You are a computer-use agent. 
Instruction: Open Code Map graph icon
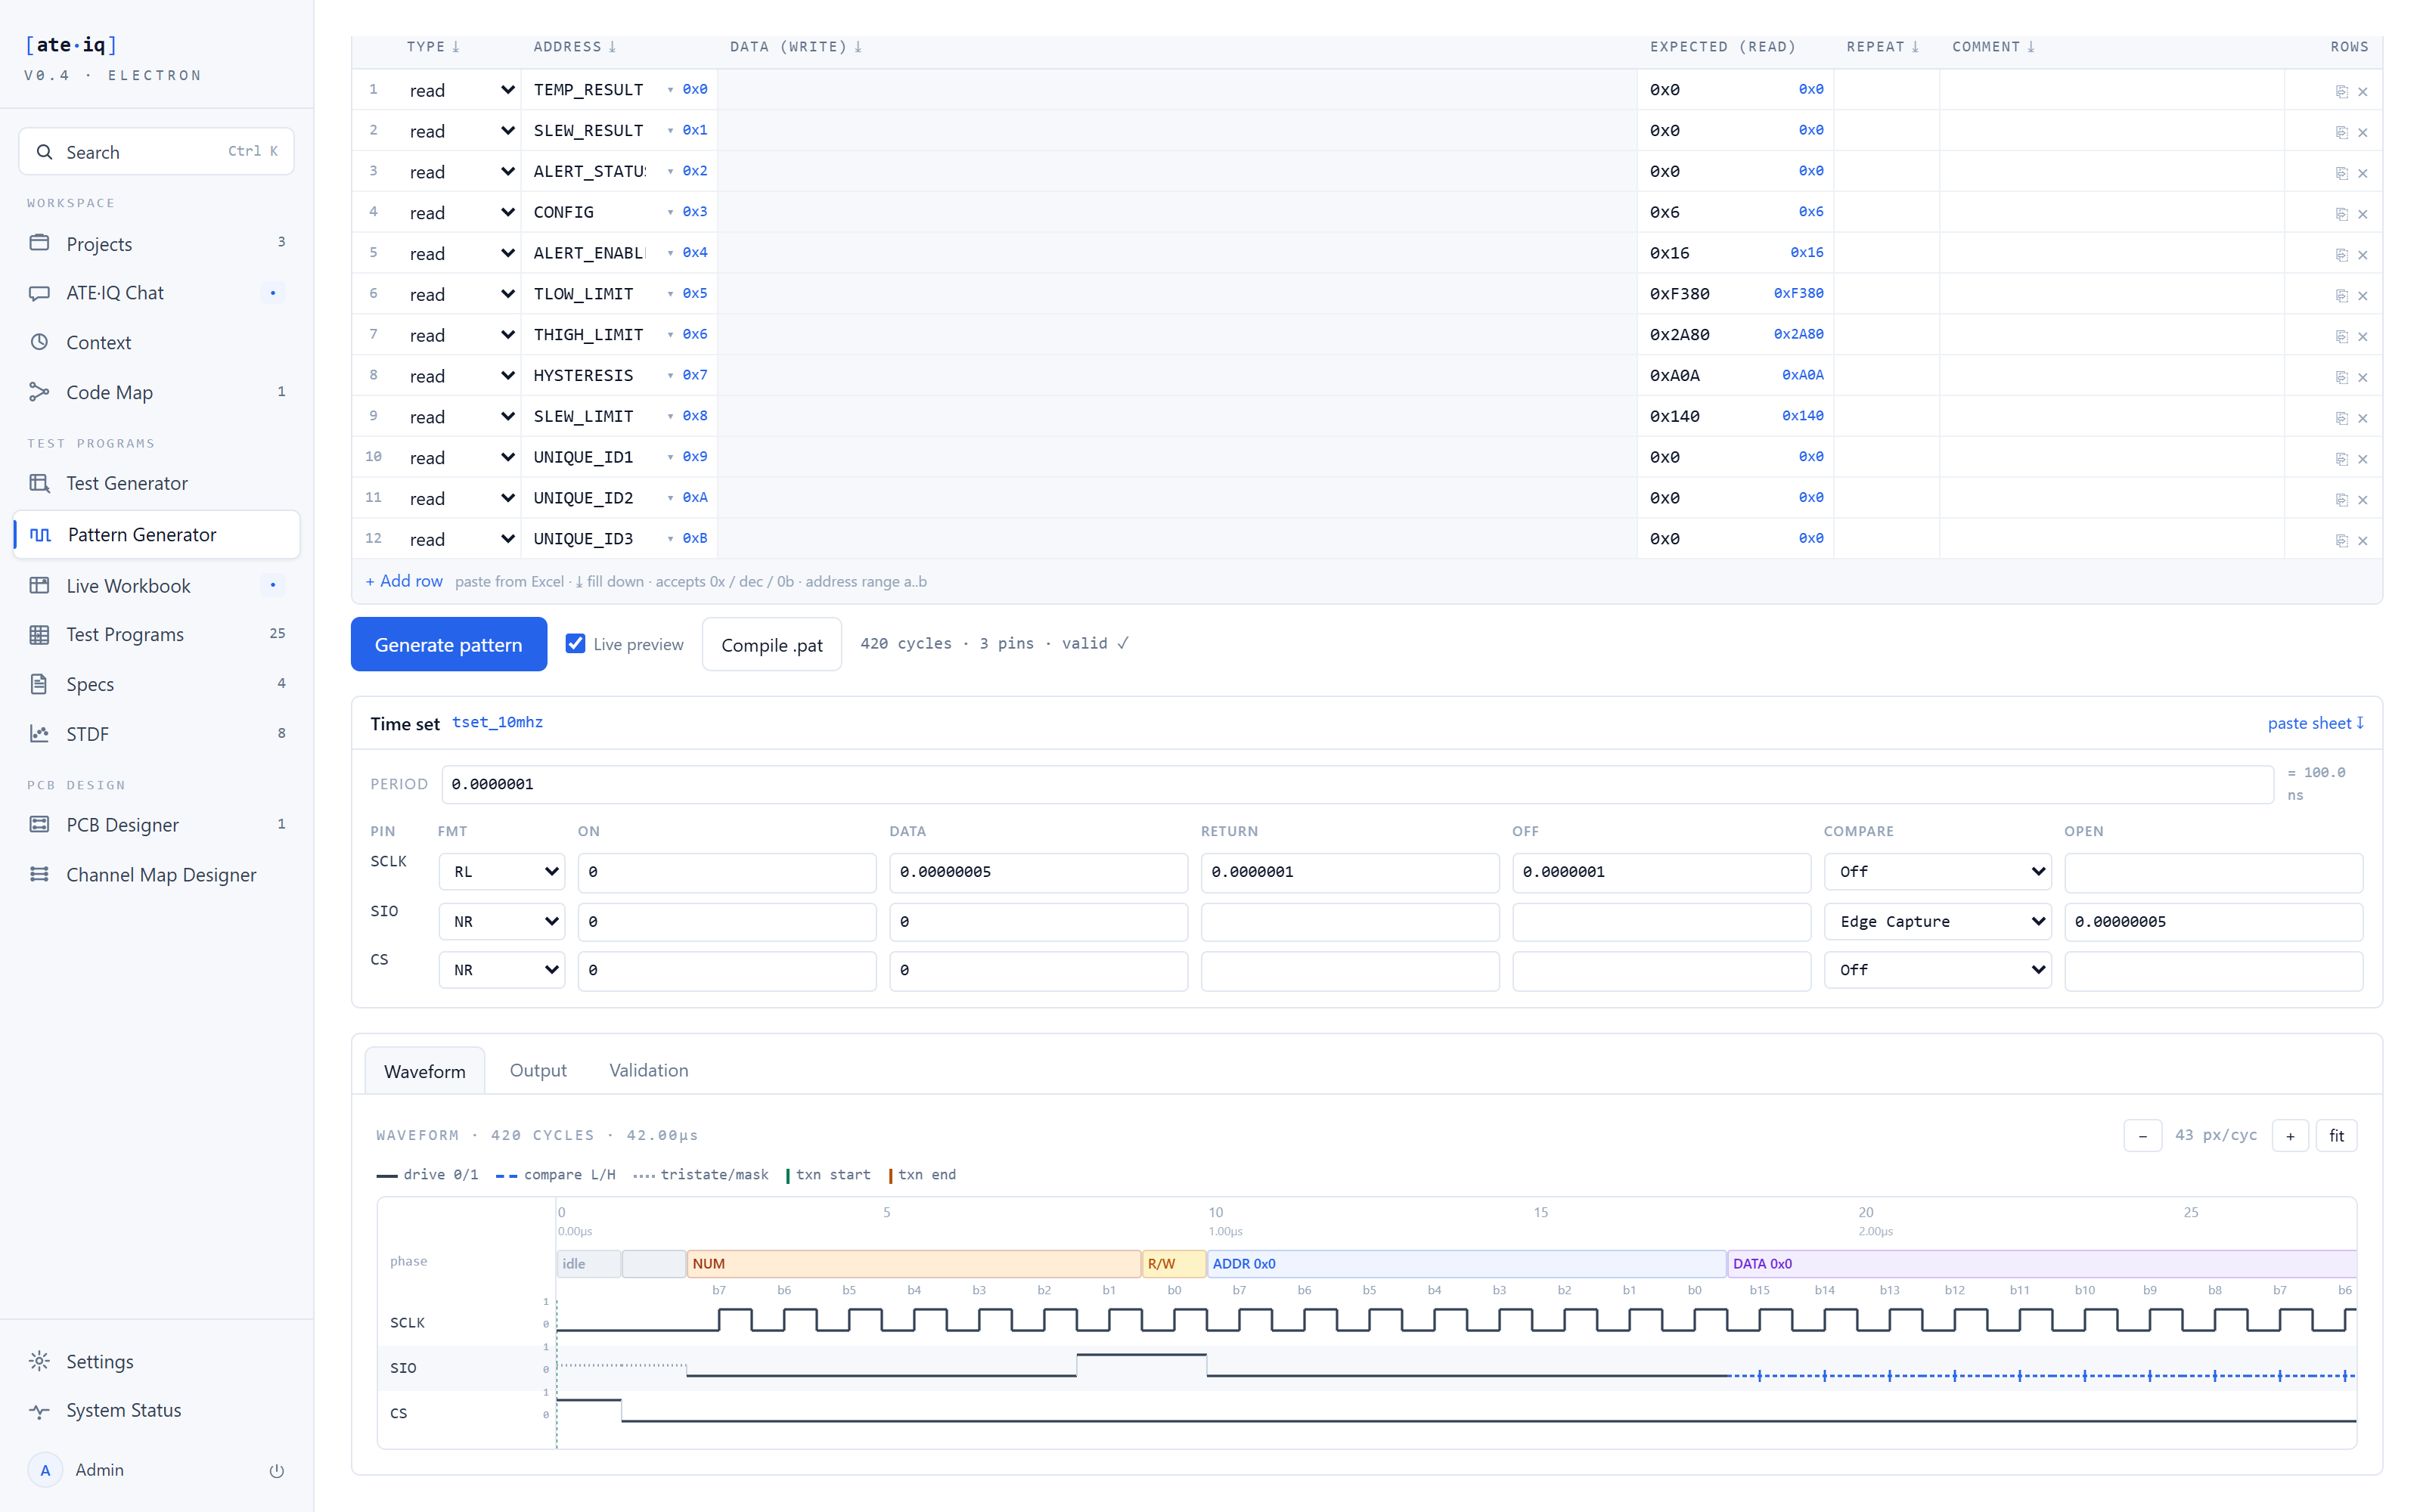(x=39, y=392)
